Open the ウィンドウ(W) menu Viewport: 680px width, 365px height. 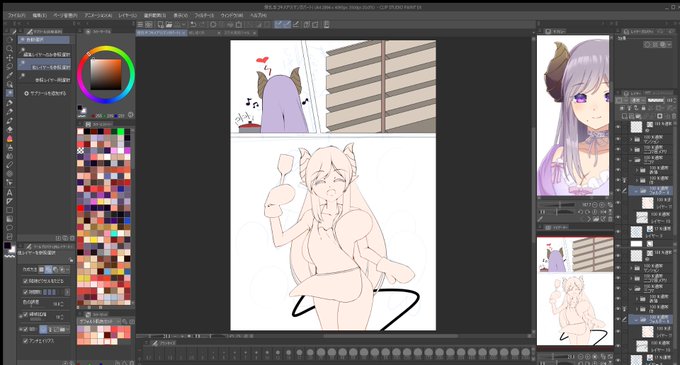click(x=232, y=15)
